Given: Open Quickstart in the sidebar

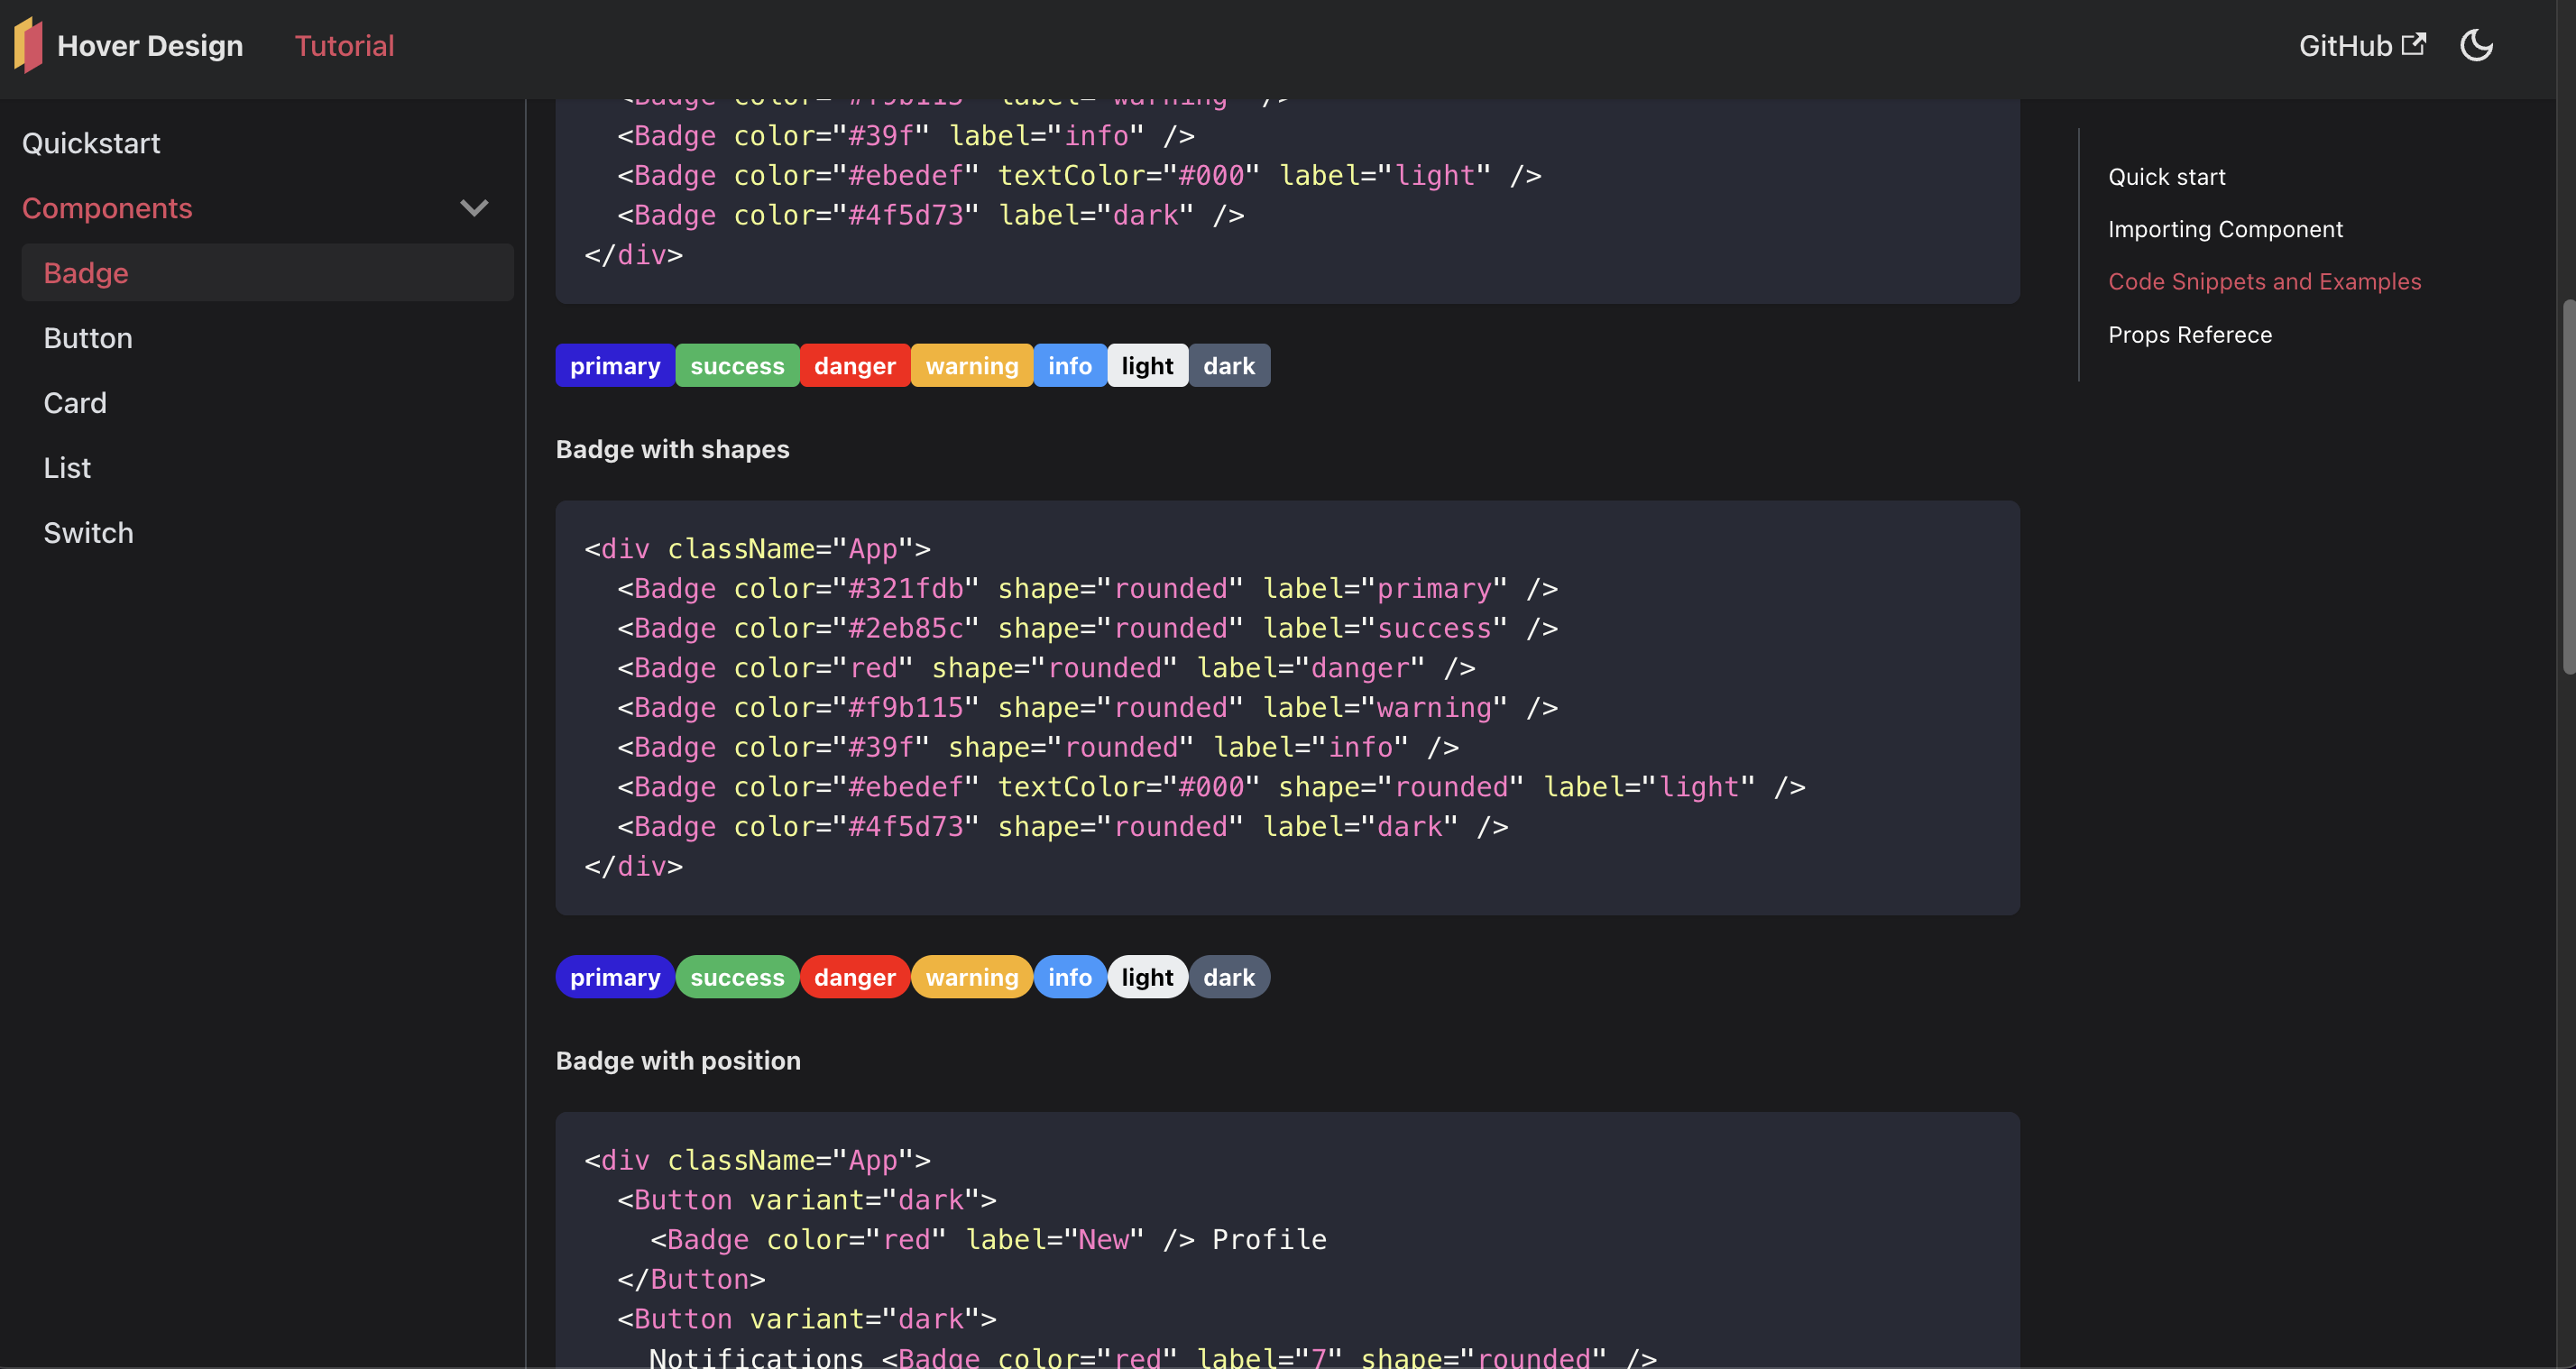Looking at the screenshot, I should tap(91, 143).
